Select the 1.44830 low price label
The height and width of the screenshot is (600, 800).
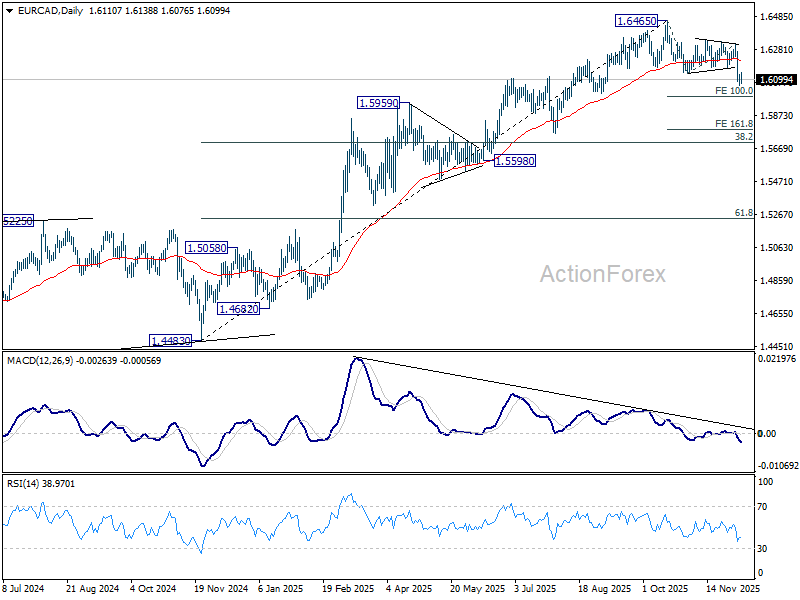click(x=170, y=341)
